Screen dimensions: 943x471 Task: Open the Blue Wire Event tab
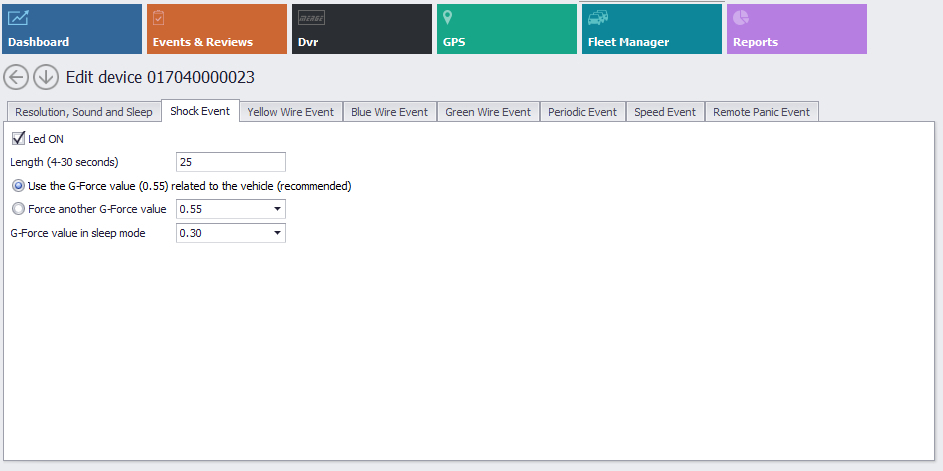point(389,112)
